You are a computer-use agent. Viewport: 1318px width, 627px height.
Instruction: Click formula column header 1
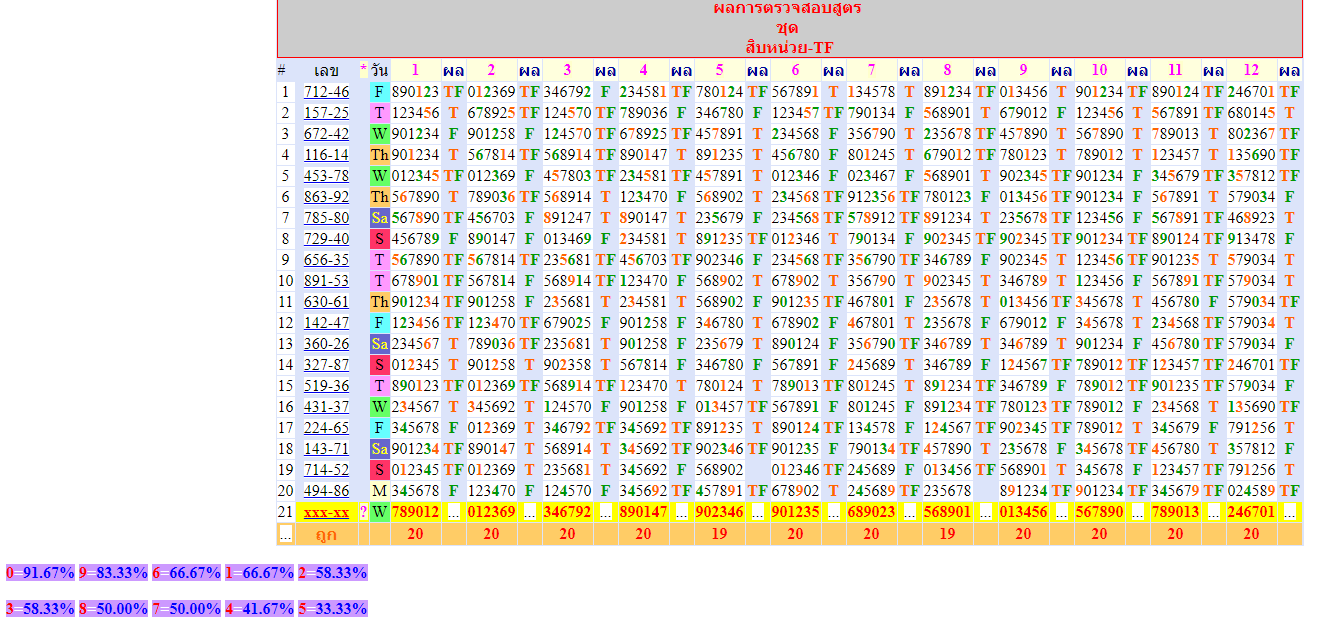tap(416, 71)
